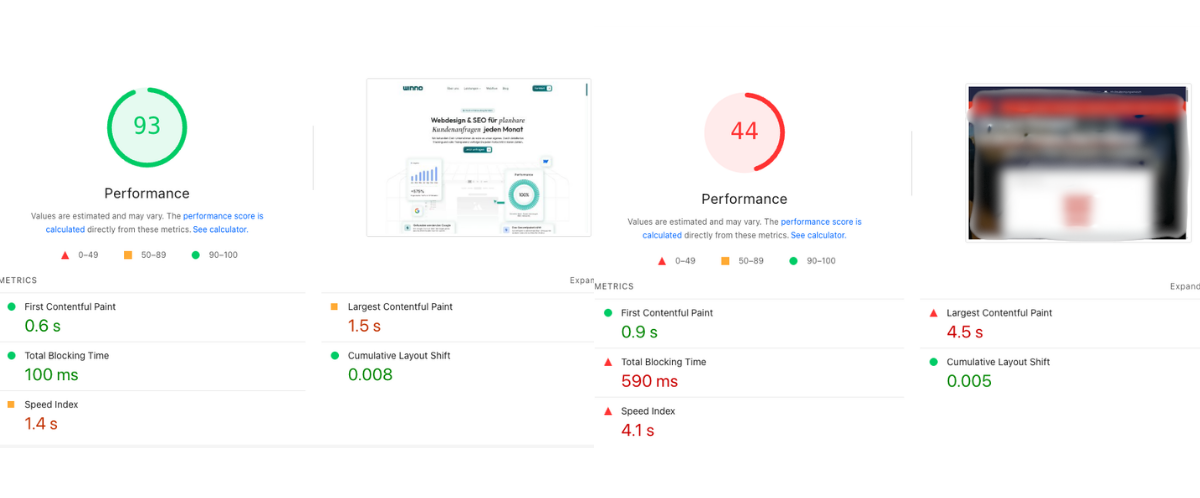Image resolution: width=1200 pixels, height=498 pixels.
Task: Click red triangle icon beside Speed Index 4.1 s
Action: (608, 411)
